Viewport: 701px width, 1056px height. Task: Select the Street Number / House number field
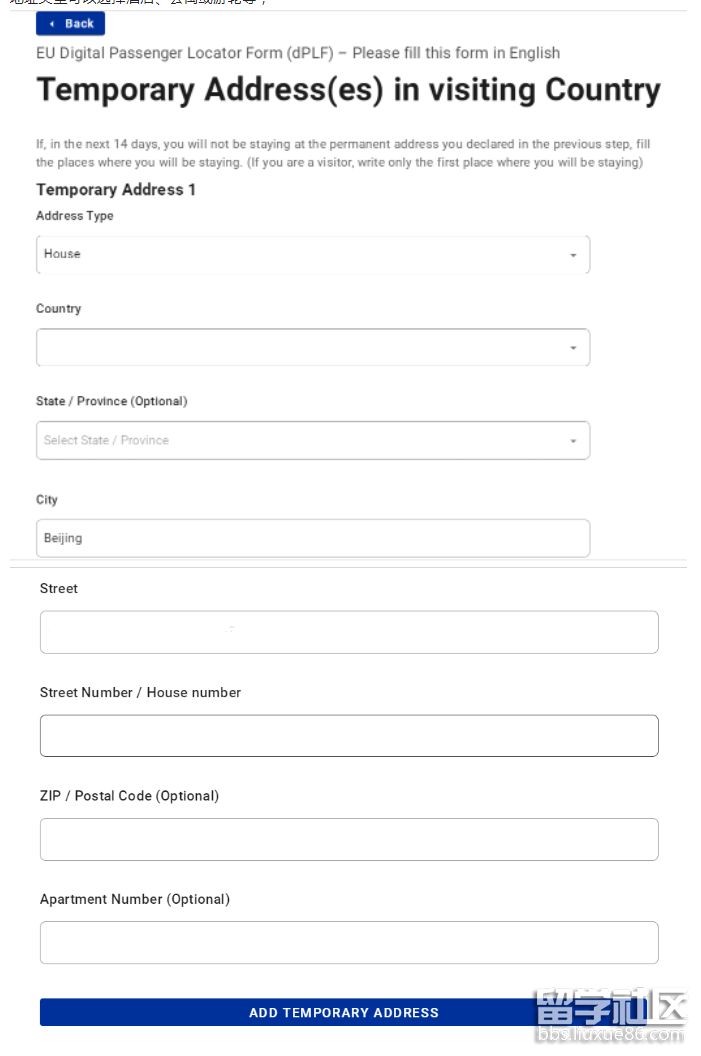tap(348, 736)
